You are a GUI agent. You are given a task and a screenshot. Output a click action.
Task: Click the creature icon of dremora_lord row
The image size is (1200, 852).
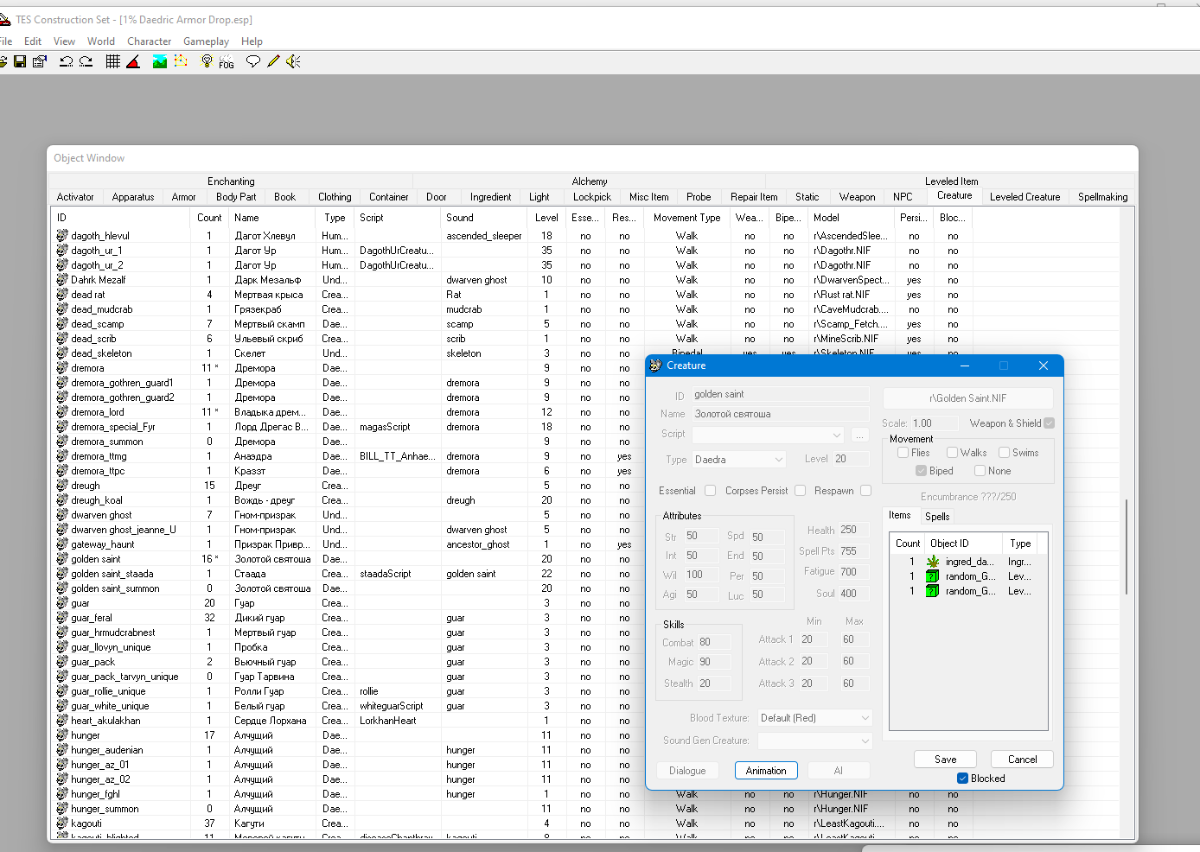pos(62,412)
